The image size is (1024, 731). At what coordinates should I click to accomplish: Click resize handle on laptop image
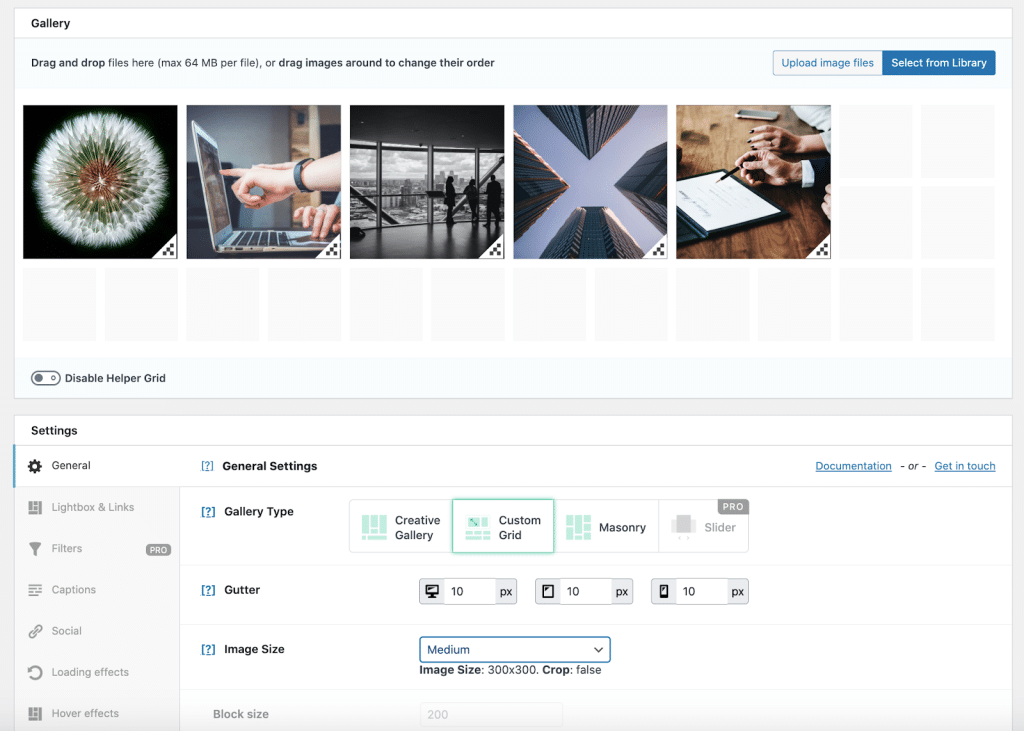pos(332,249)
